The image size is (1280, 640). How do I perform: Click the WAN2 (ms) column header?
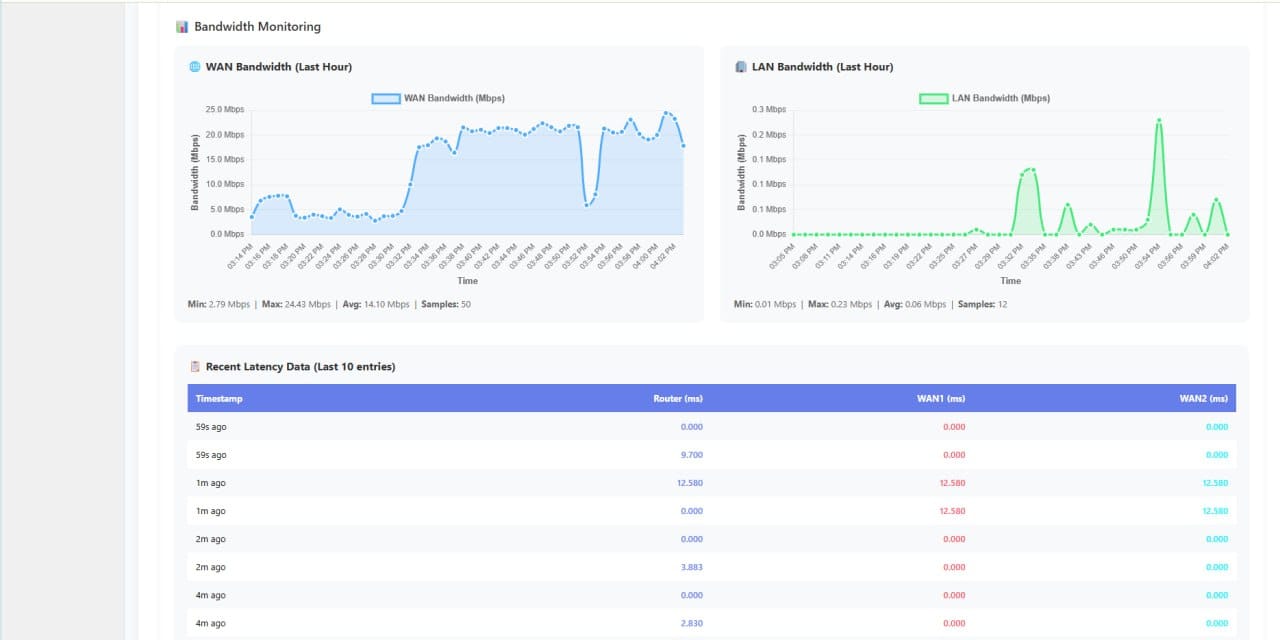(x=1203, y=399)
